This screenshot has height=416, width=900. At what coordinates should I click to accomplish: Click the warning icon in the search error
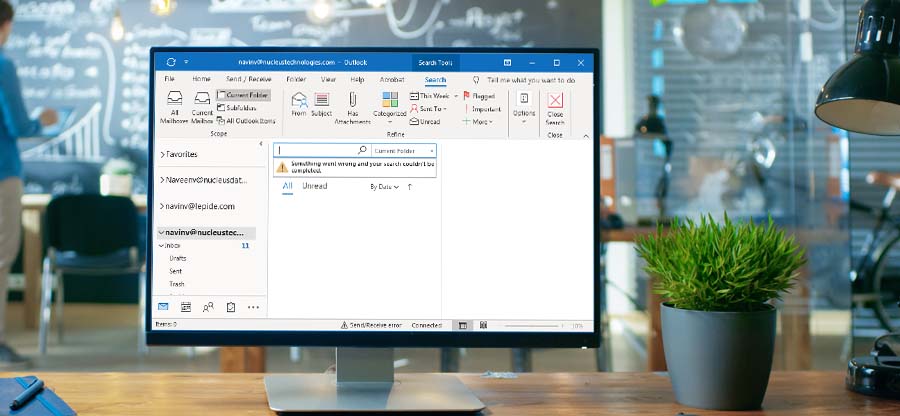282,167
